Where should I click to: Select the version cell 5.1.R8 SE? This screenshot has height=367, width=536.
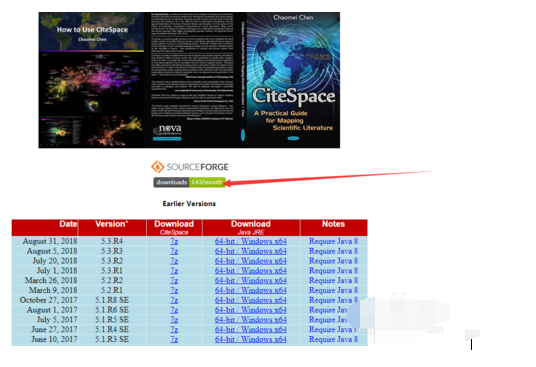[112, 300]
